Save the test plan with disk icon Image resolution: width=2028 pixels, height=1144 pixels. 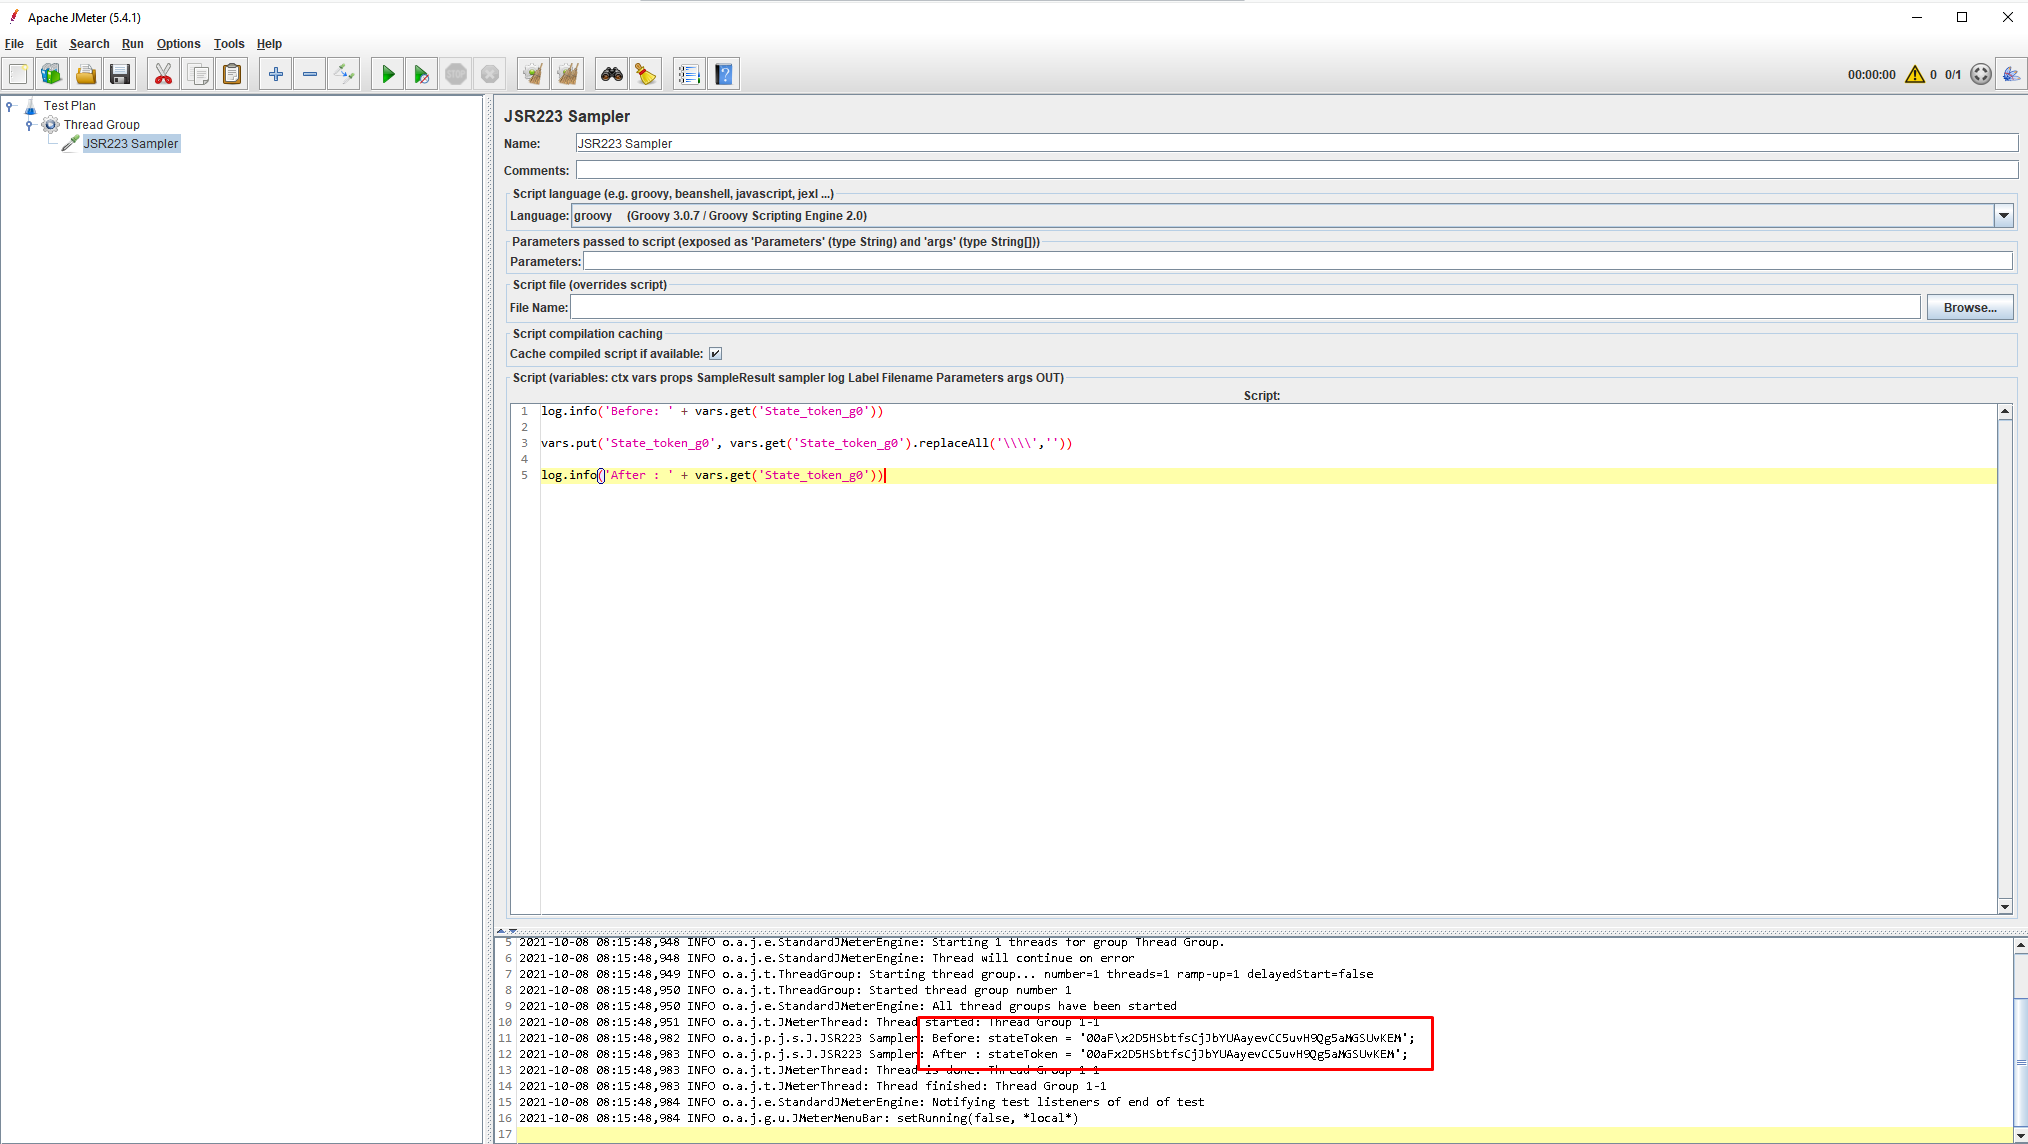click(x=120, y=74)
